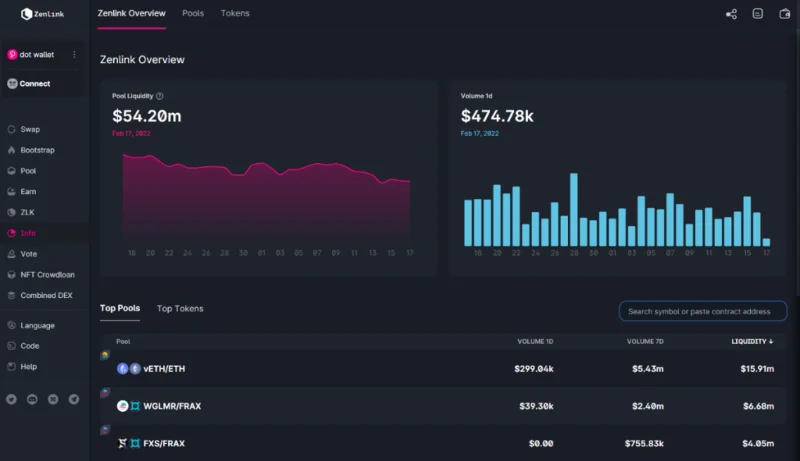Click the pink Feb 17, 2022 date
Image resolution: width=800 pixels, height=461 pixels.
click(x=131, y=134)
